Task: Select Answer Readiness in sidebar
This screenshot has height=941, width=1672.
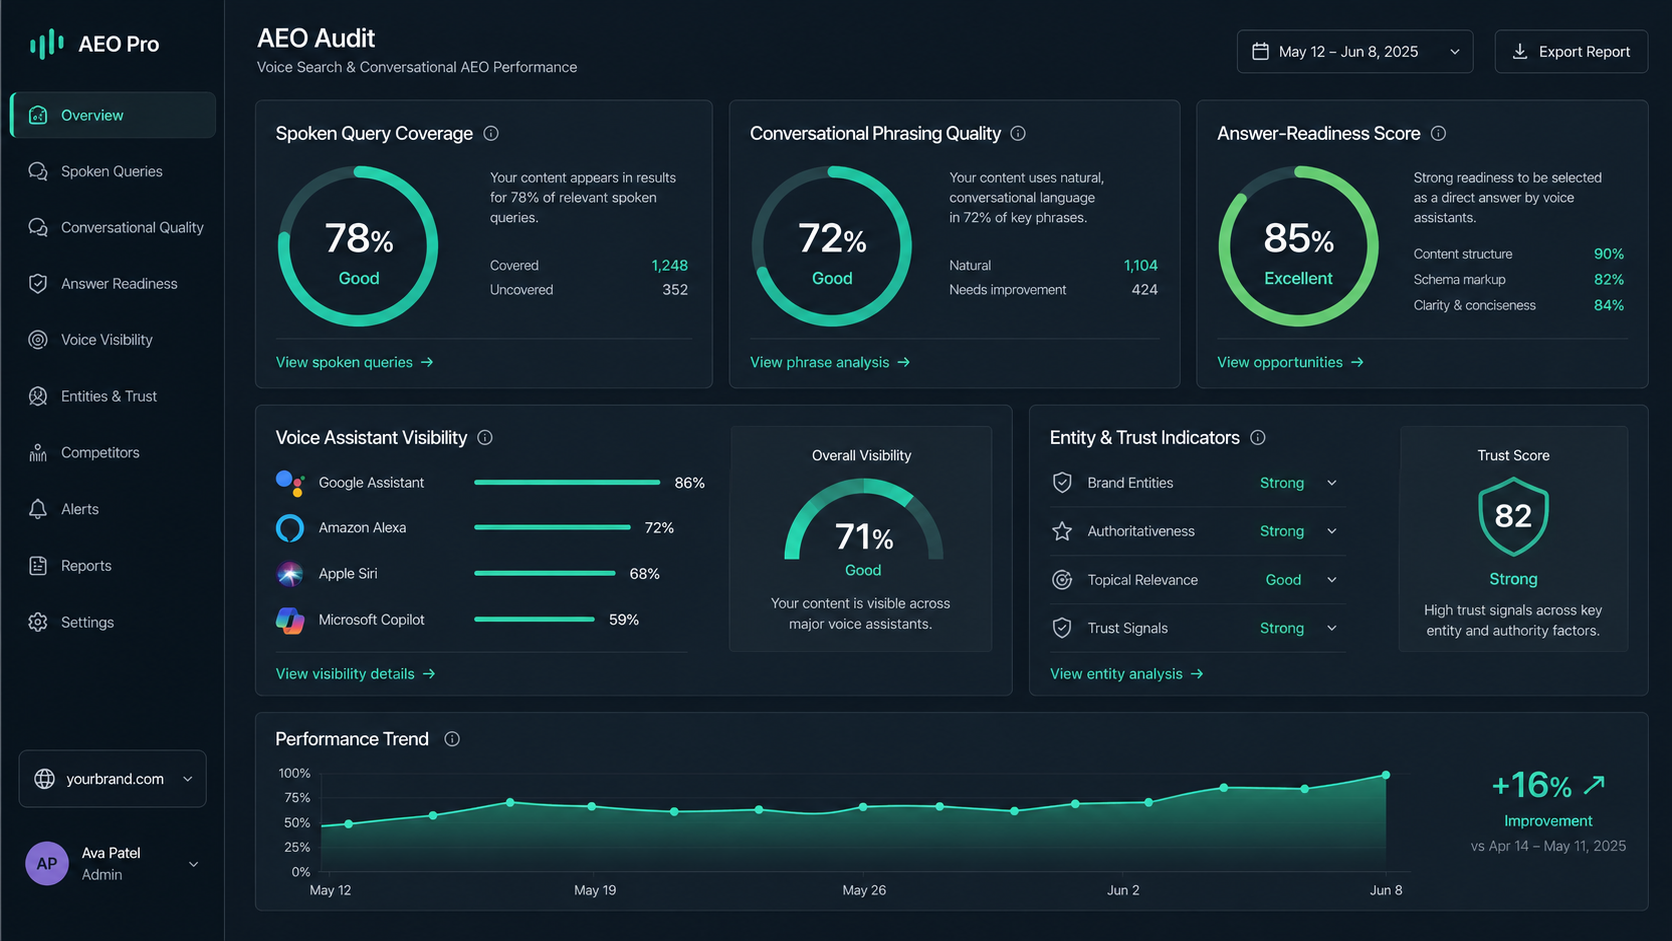Action: tap(113, 284)
